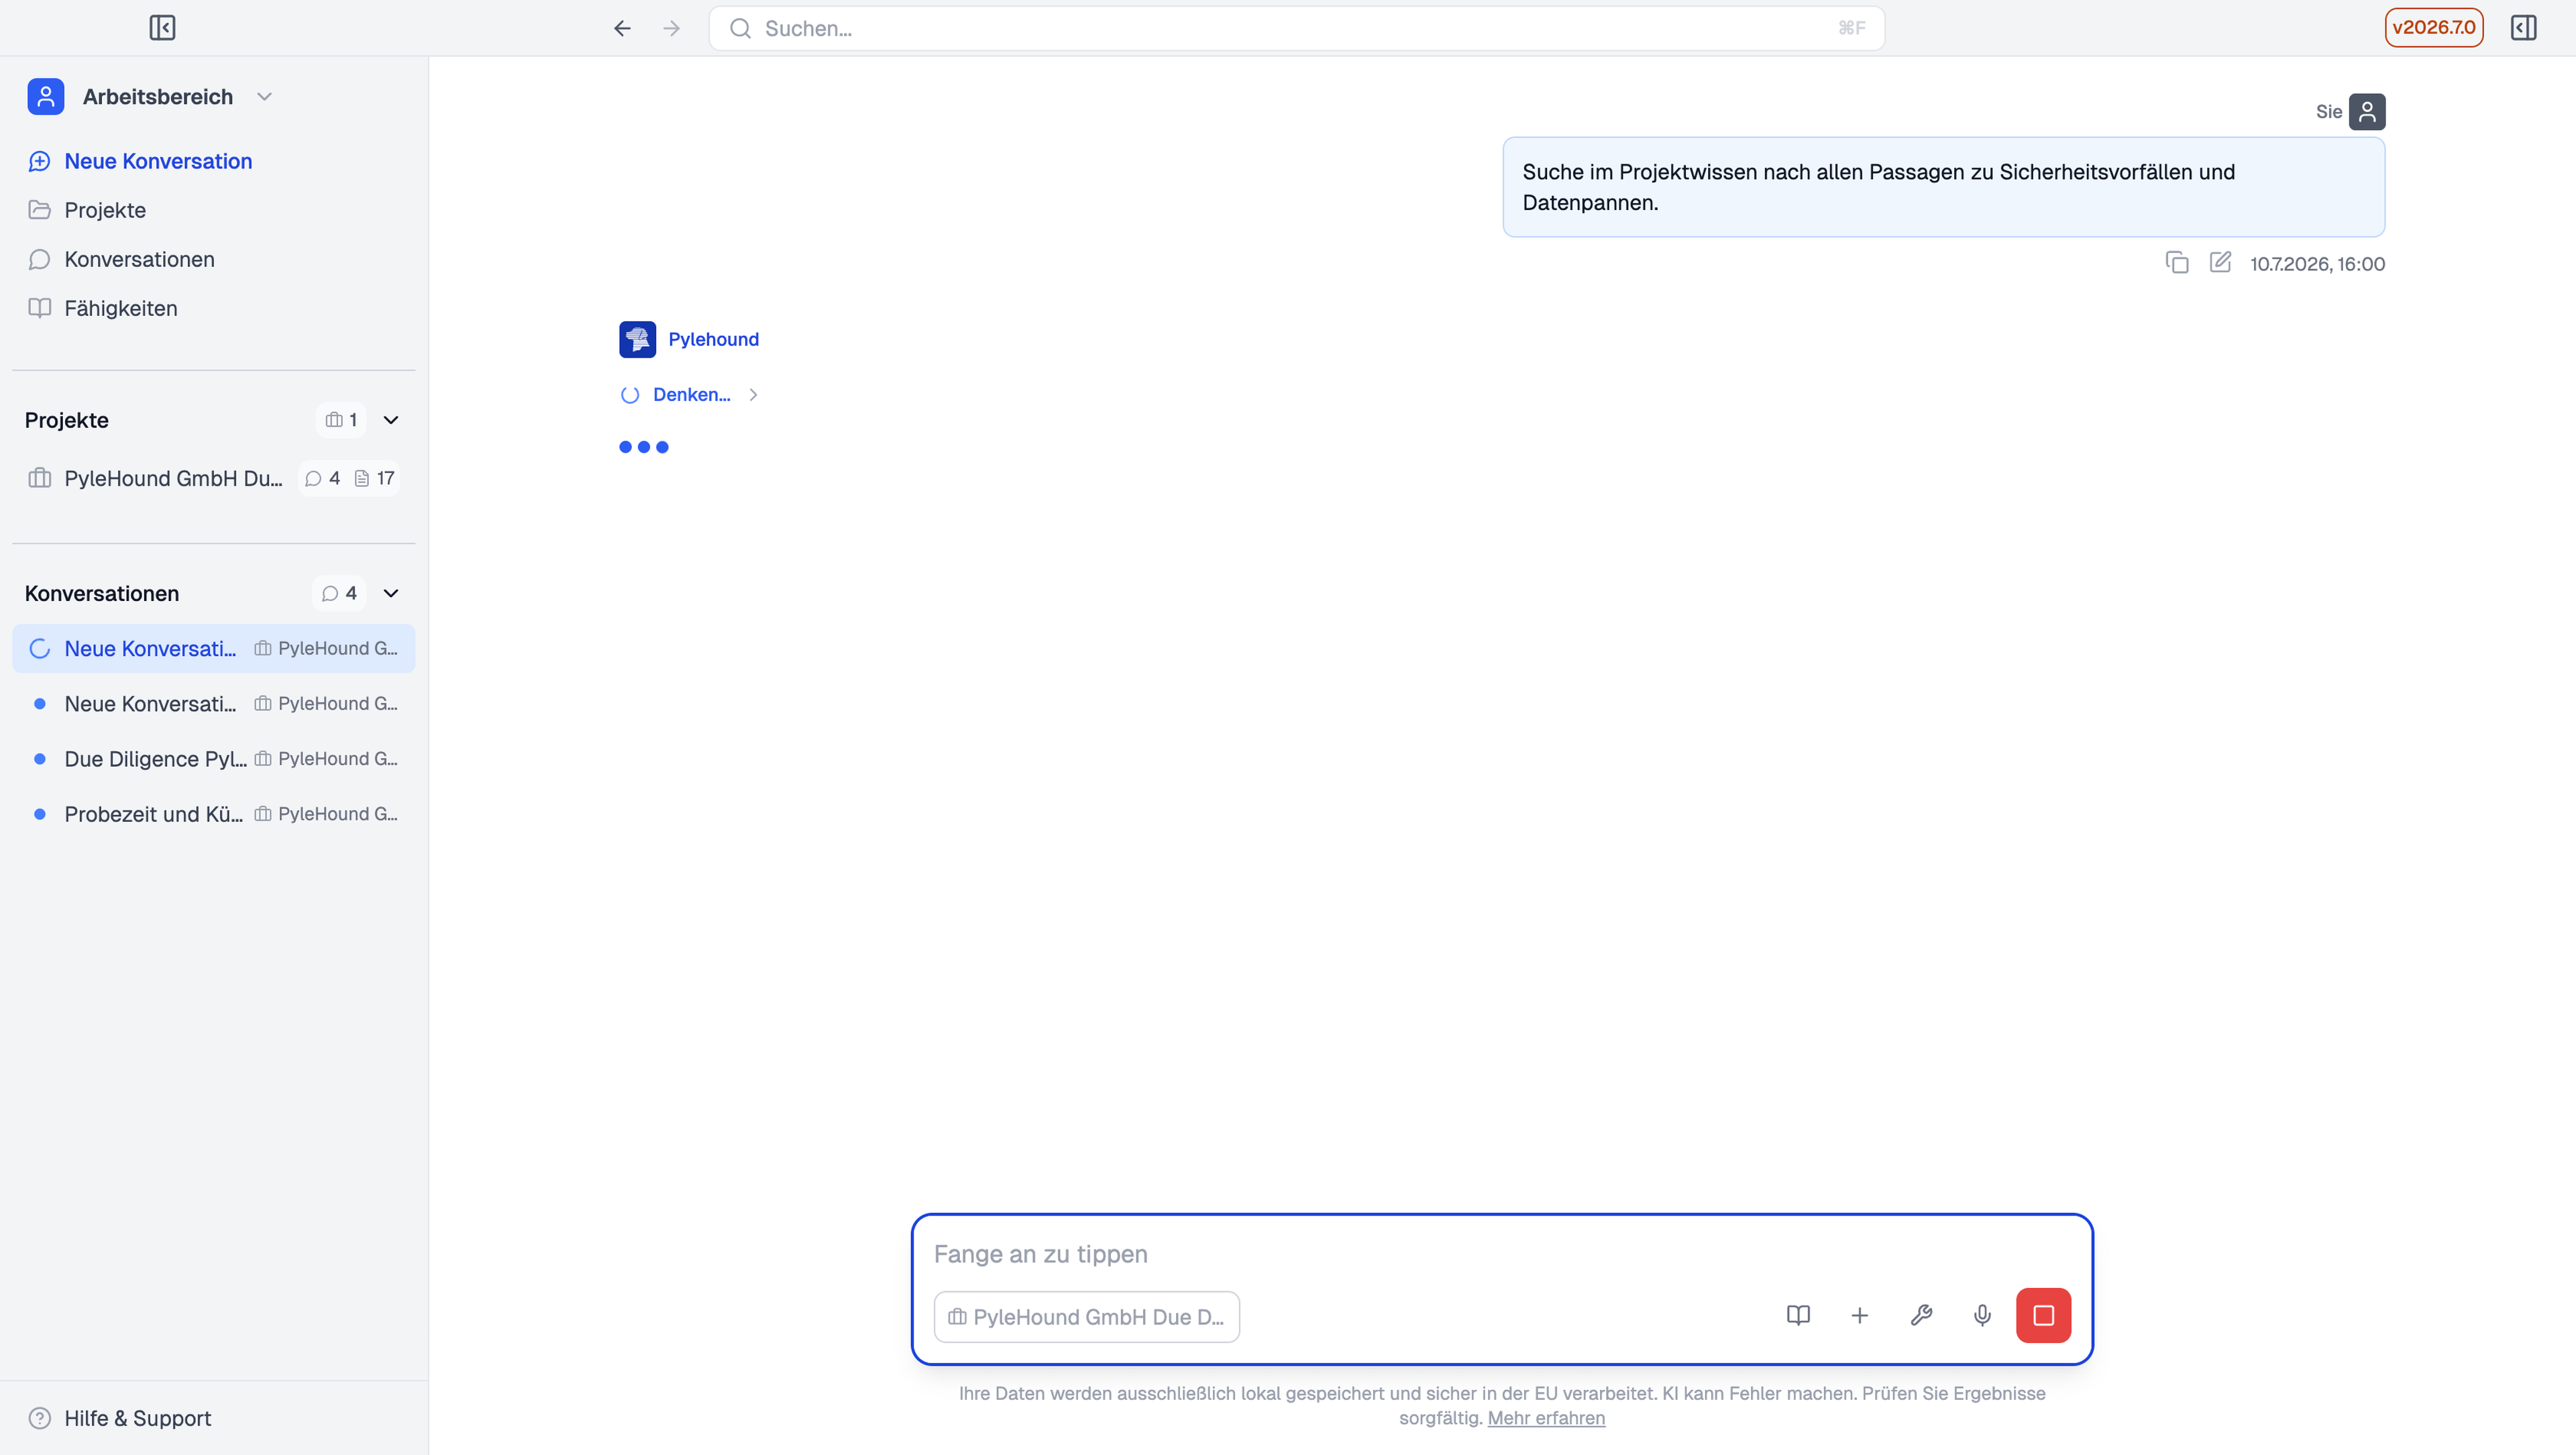Open the tools wrench icon in composer
The image size is (2576, 1455).
[1921, 1315]
